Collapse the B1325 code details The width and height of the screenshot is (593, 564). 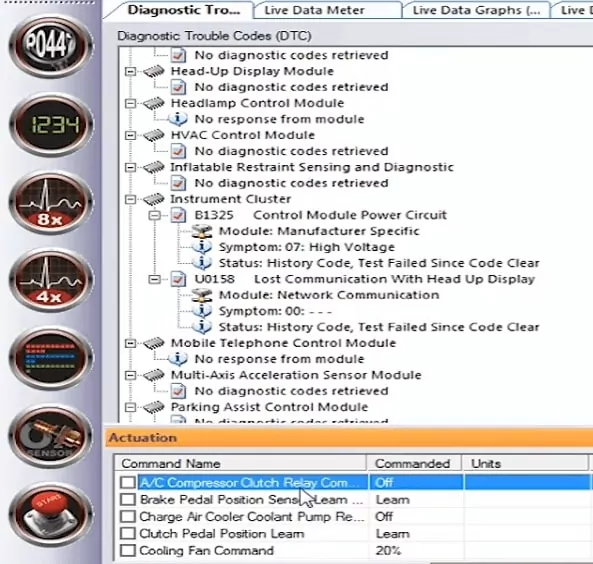click(x=155, y=215)
